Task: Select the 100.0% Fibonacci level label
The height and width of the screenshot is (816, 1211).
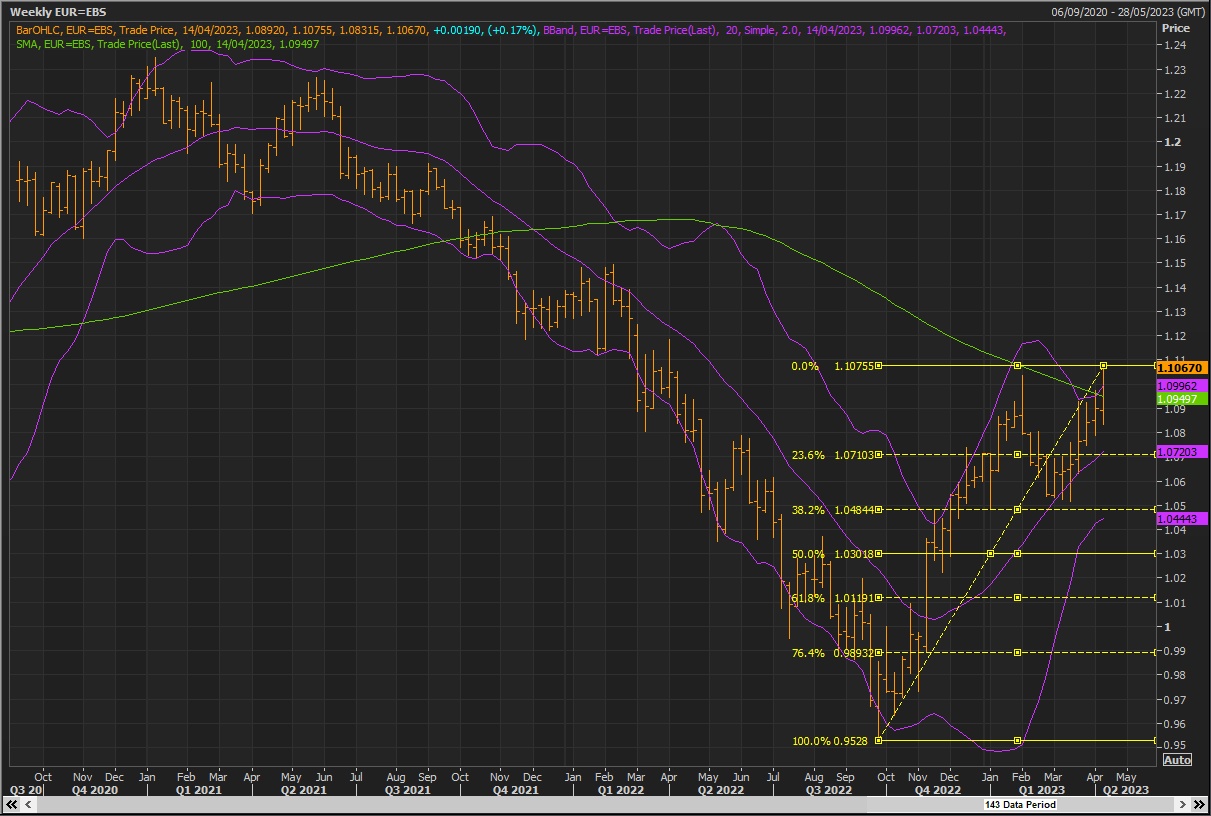Action: click(x=810, y=741)
